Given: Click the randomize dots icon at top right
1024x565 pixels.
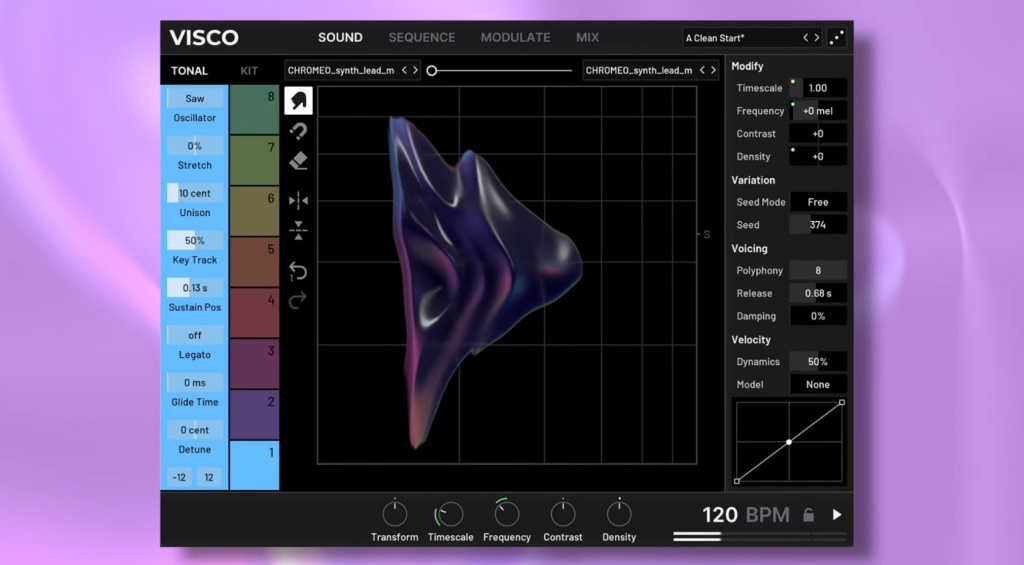Looking at the screenshot, I should (x=837, y=38).
